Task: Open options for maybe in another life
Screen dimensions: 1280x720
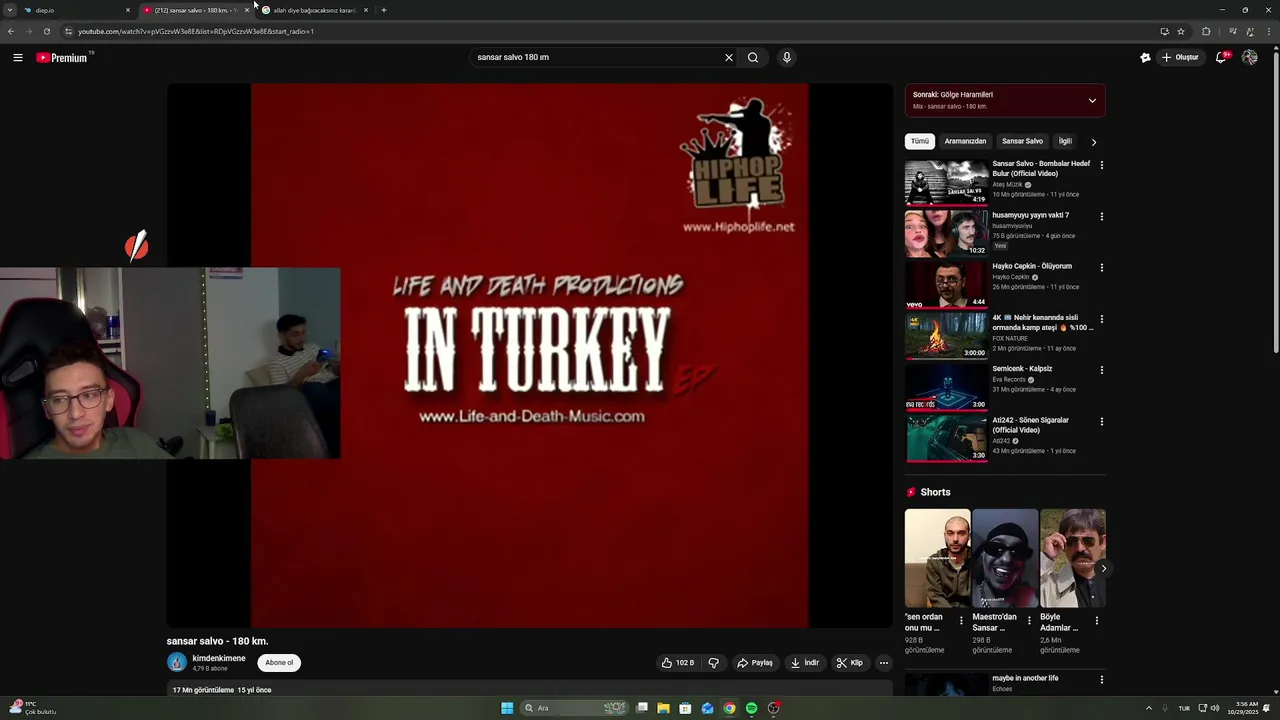Action: 1102,680
